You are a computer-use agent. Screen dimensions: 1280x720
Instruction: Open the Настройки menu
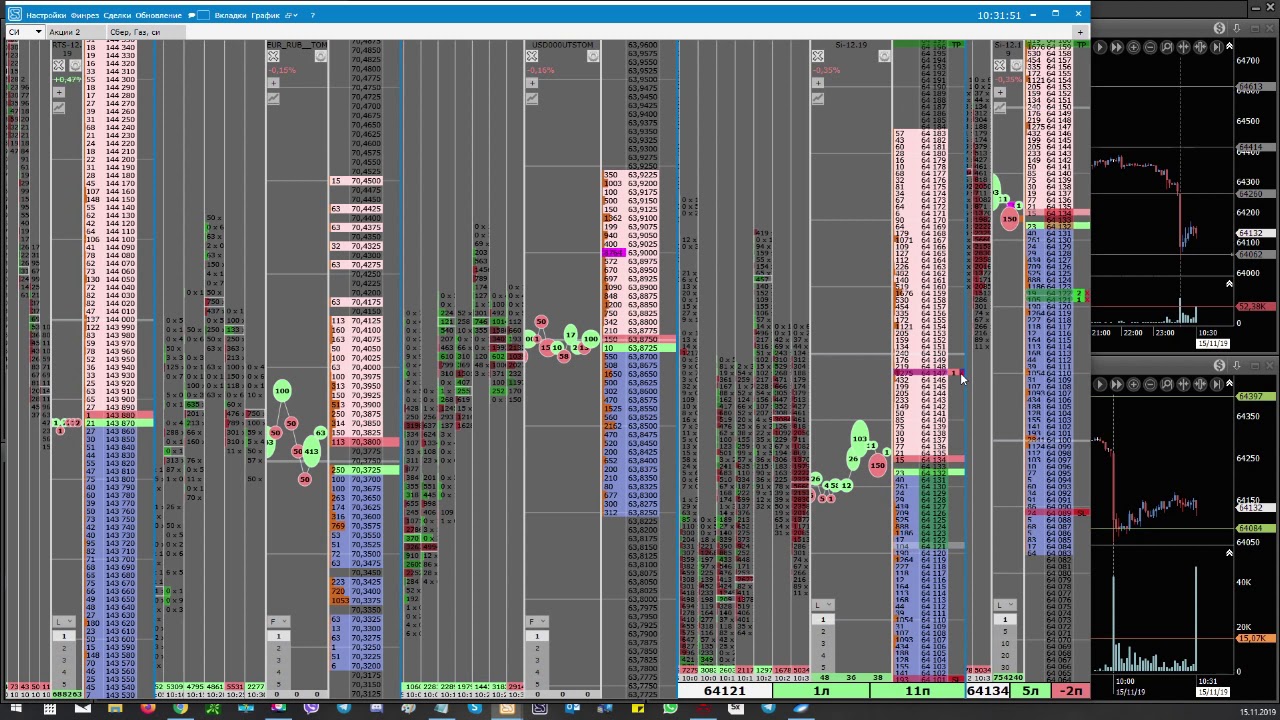click(x=46, y=15)
